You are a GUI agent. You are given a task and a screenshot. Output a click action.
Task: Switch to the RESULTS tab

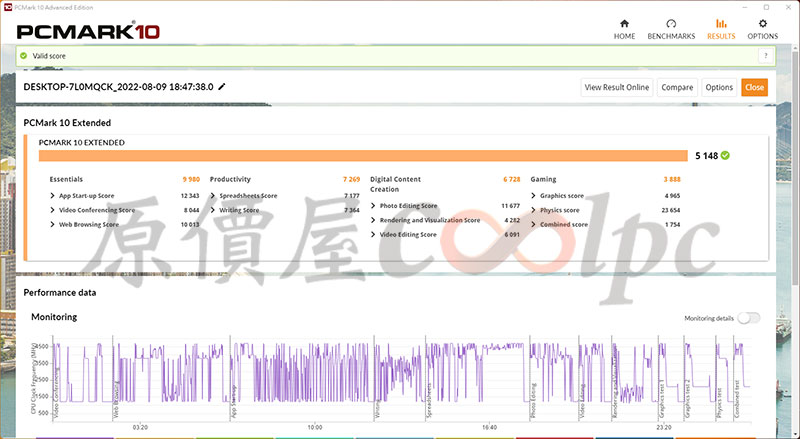coord(721,30)
